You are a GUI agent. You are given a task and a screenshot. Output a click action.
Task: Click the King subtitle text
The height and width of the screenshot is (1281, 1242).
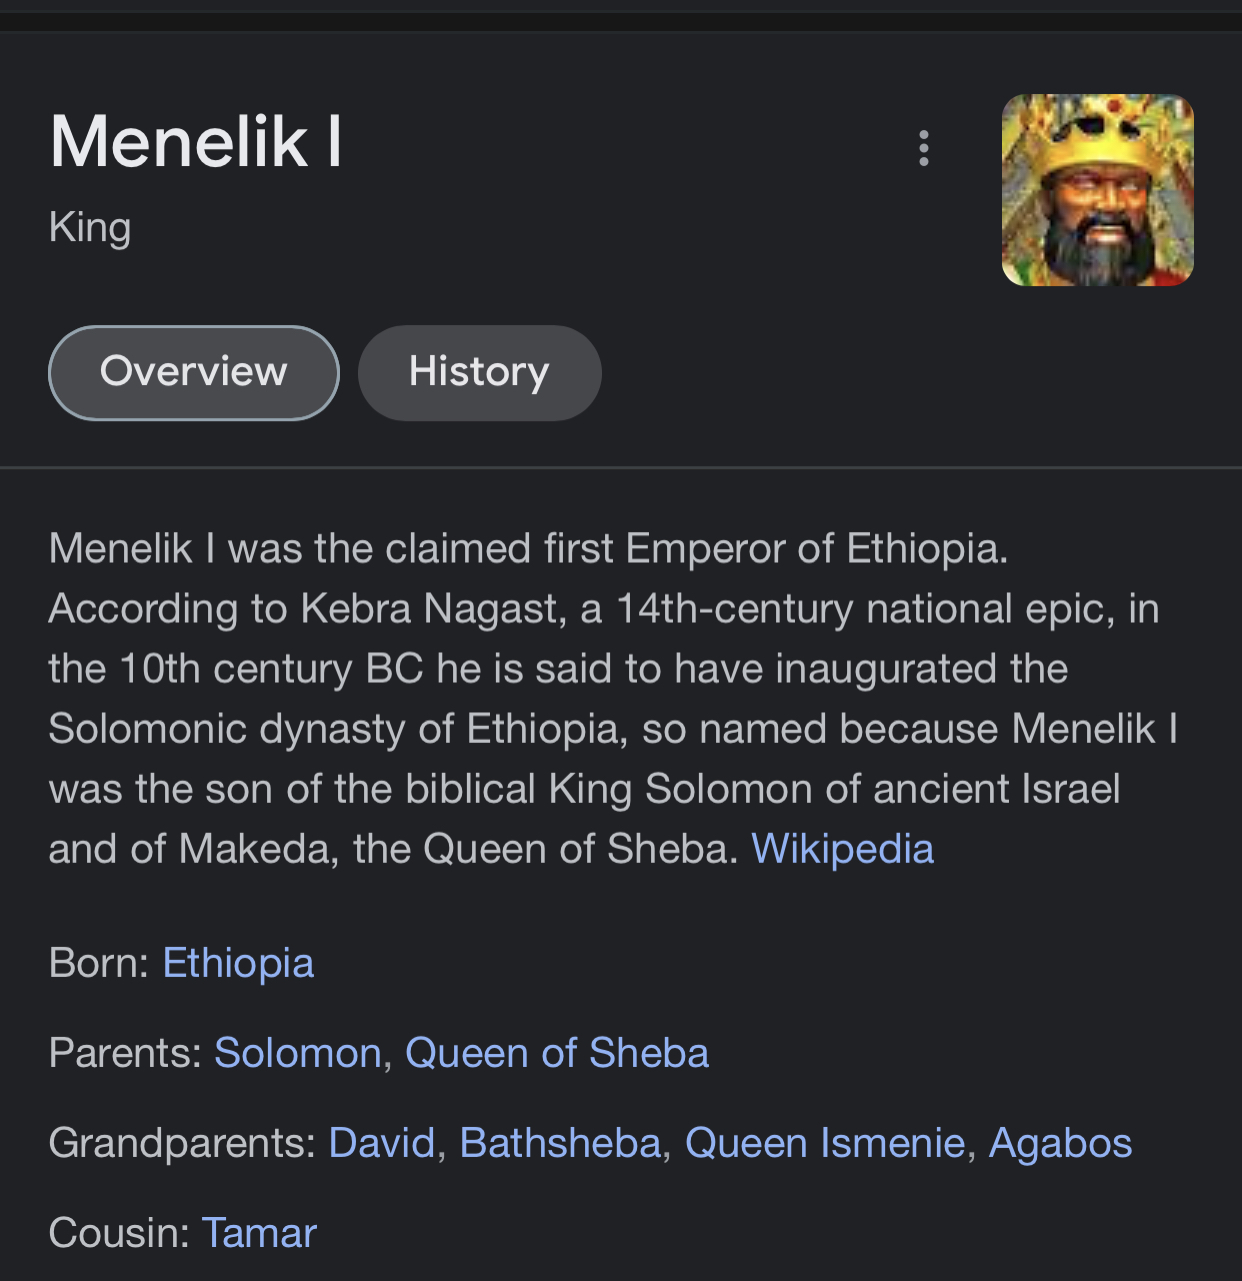point(90,228)
